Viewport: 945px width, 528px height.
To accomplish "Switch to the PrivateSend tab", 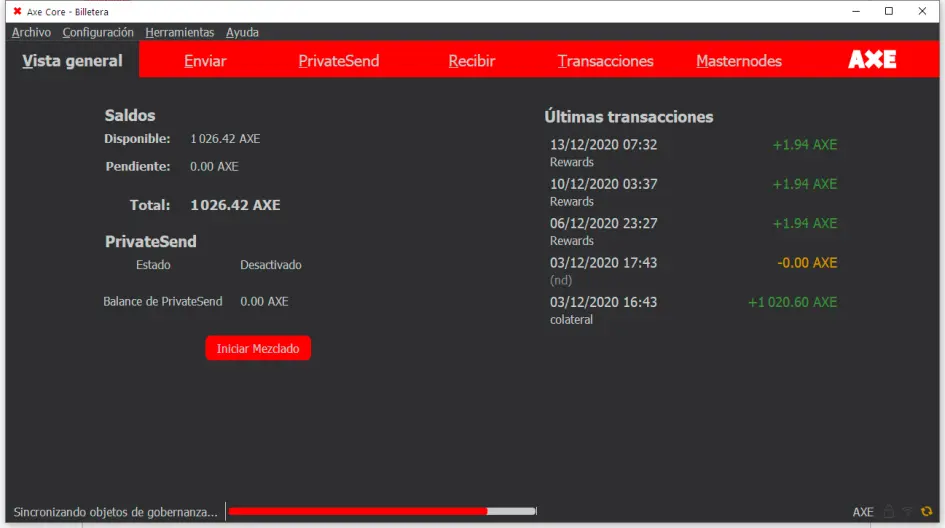I will [x=339, y=61].
